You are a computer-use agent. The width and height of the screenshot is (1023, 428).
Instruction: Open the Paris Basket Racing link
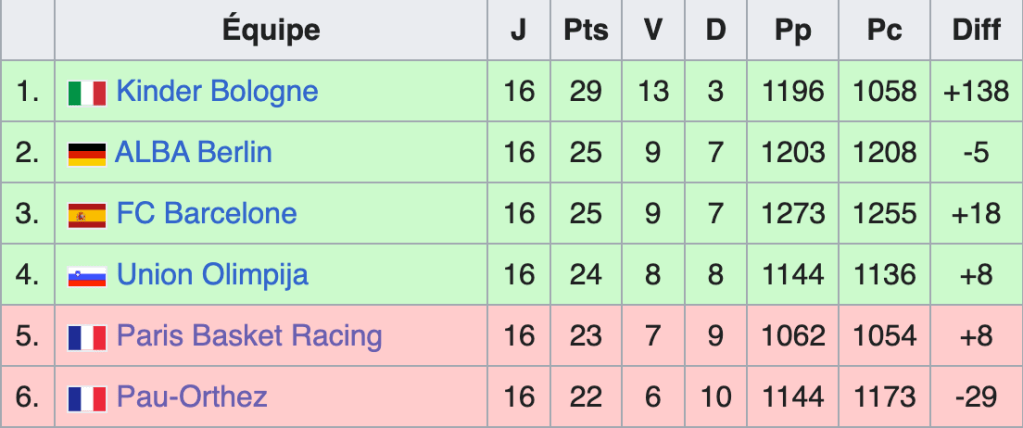pos(249,336)
